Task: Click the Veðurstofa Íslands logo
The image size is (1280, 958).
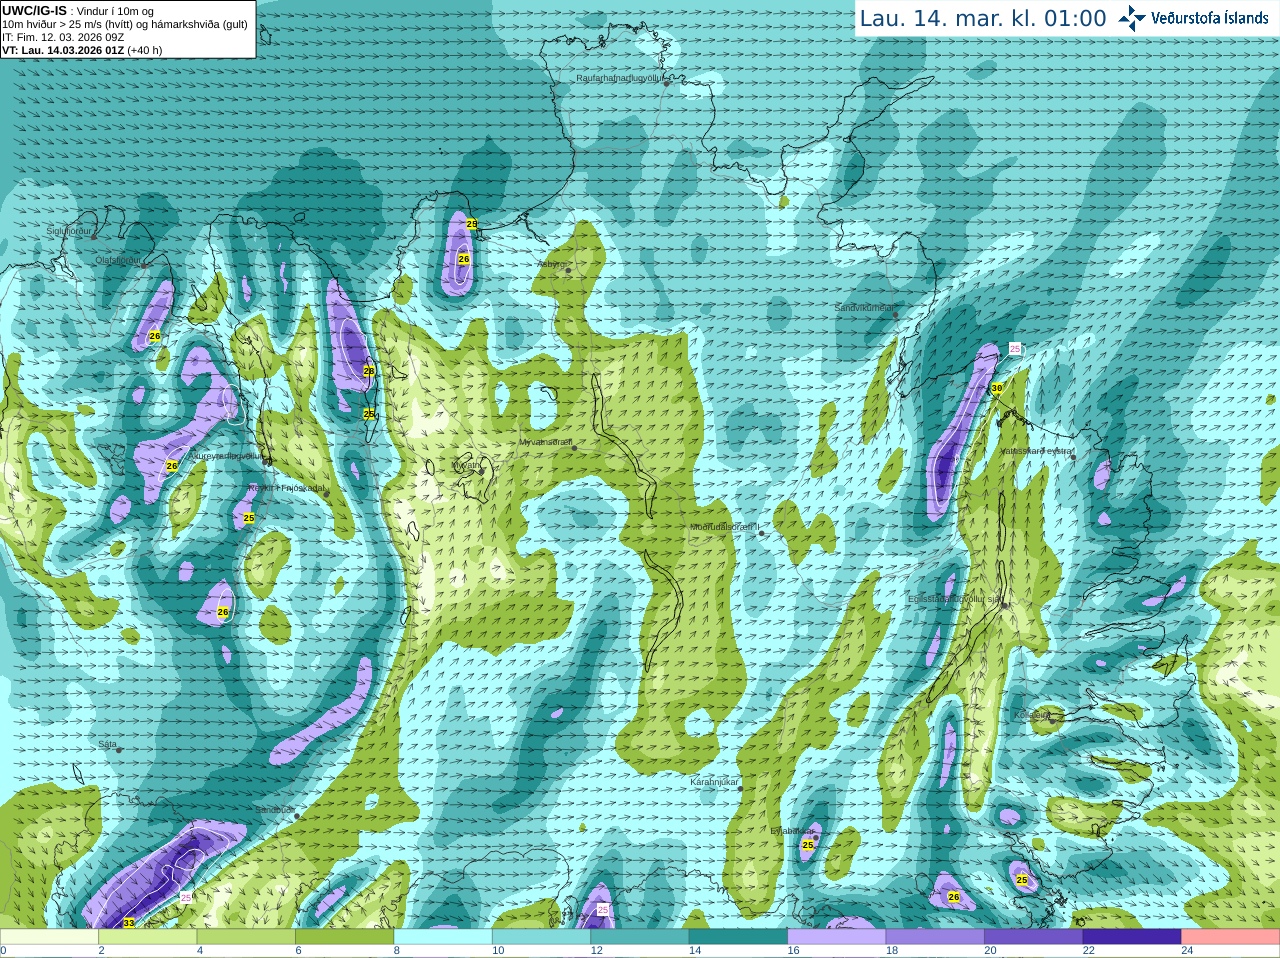Action: click(x=1193, y=18)
